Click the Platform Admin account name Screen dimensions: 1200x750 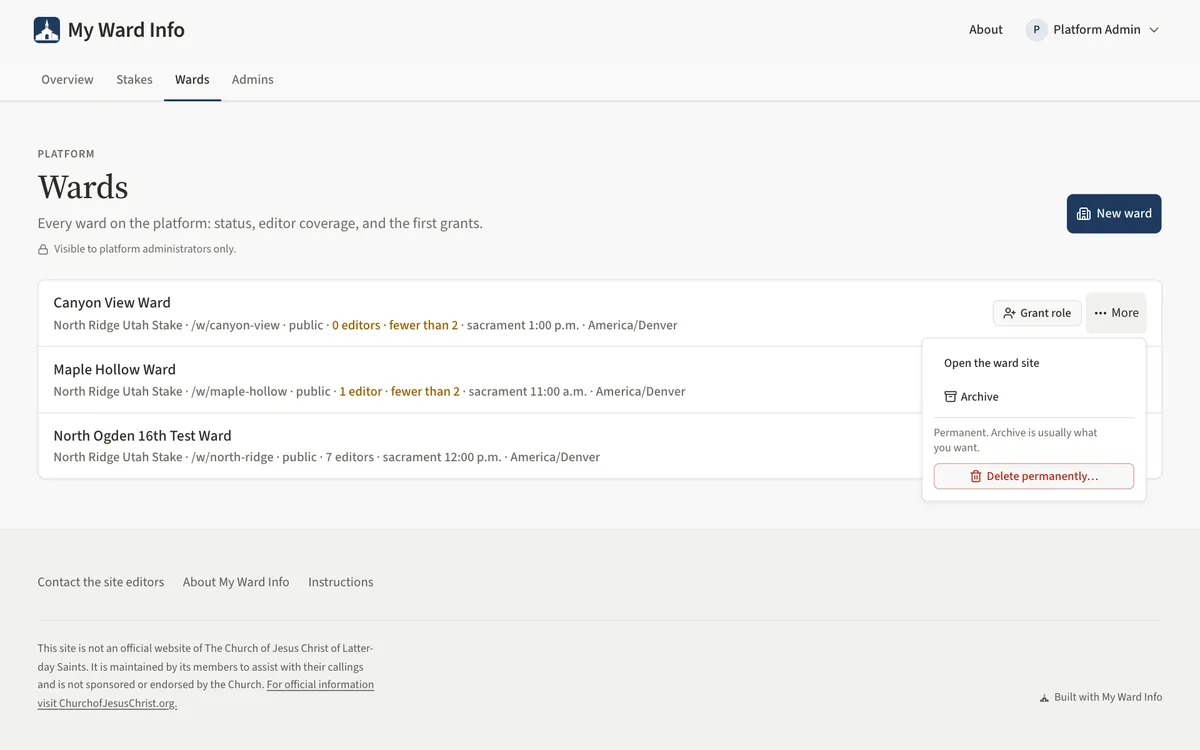pyautogui.click(x=1097, y=30)
